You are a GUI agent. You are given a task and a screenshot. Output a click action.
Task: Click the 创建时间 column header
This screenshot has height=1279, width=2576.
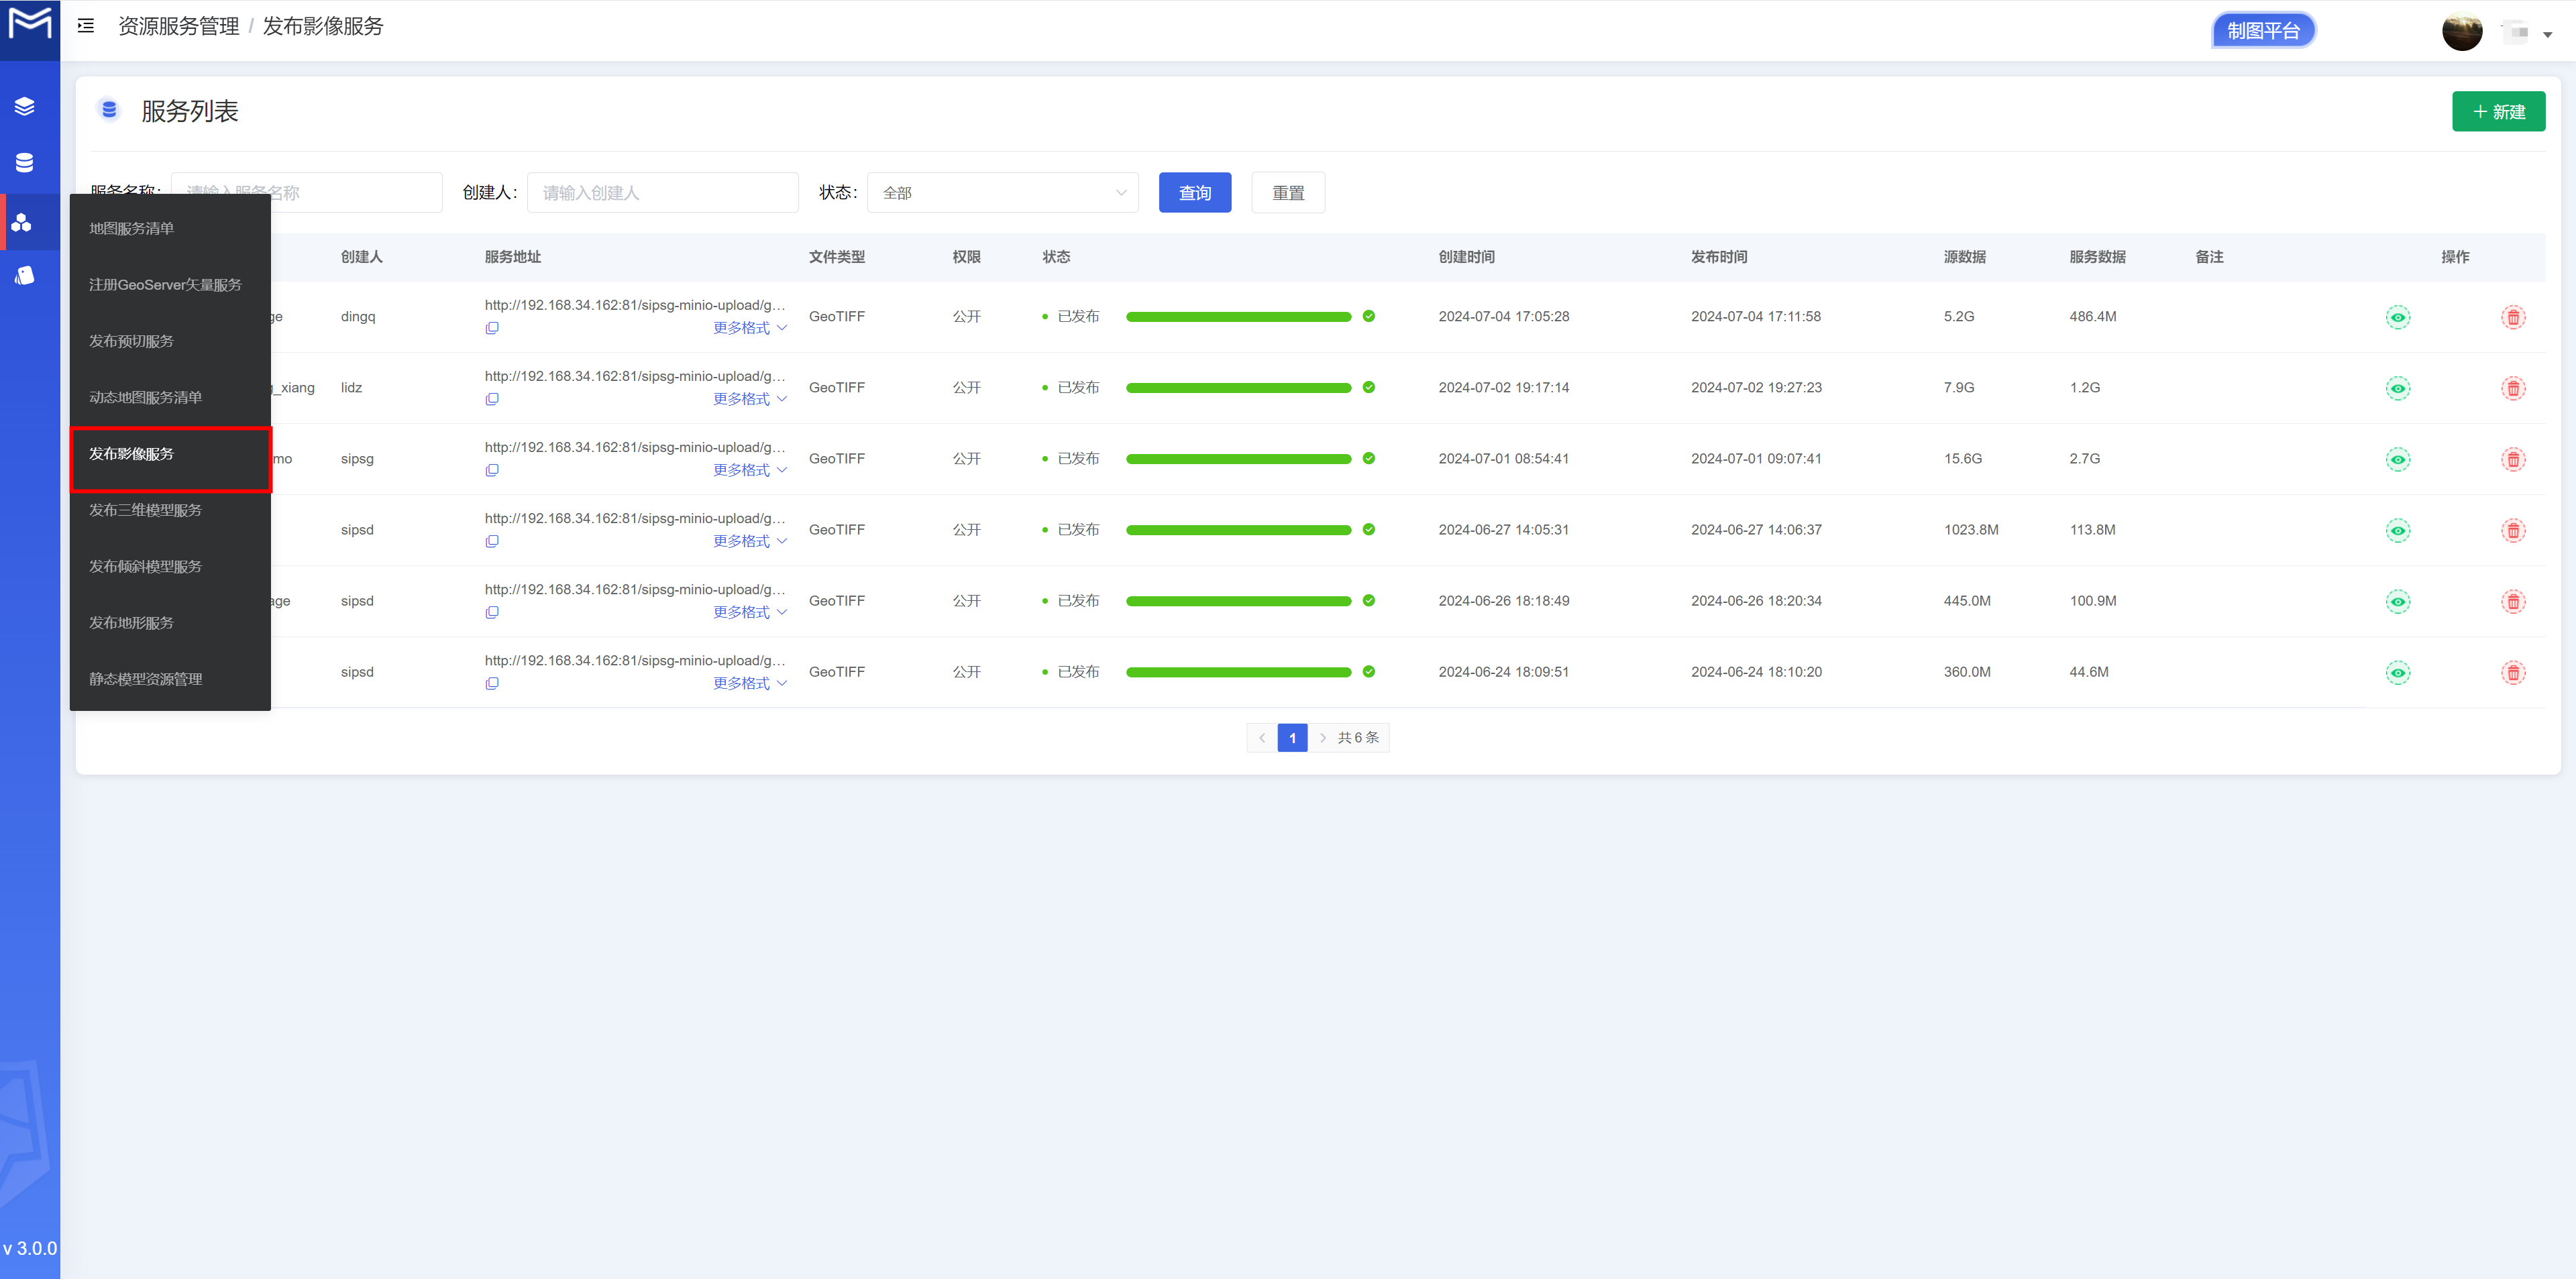(x=1466, y=257)
